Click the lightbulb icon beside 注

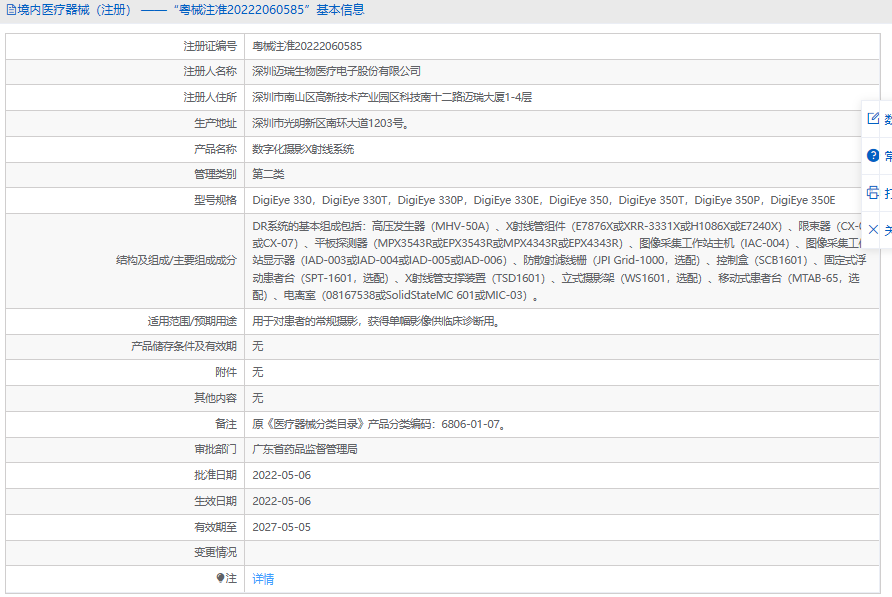point(221,578)
